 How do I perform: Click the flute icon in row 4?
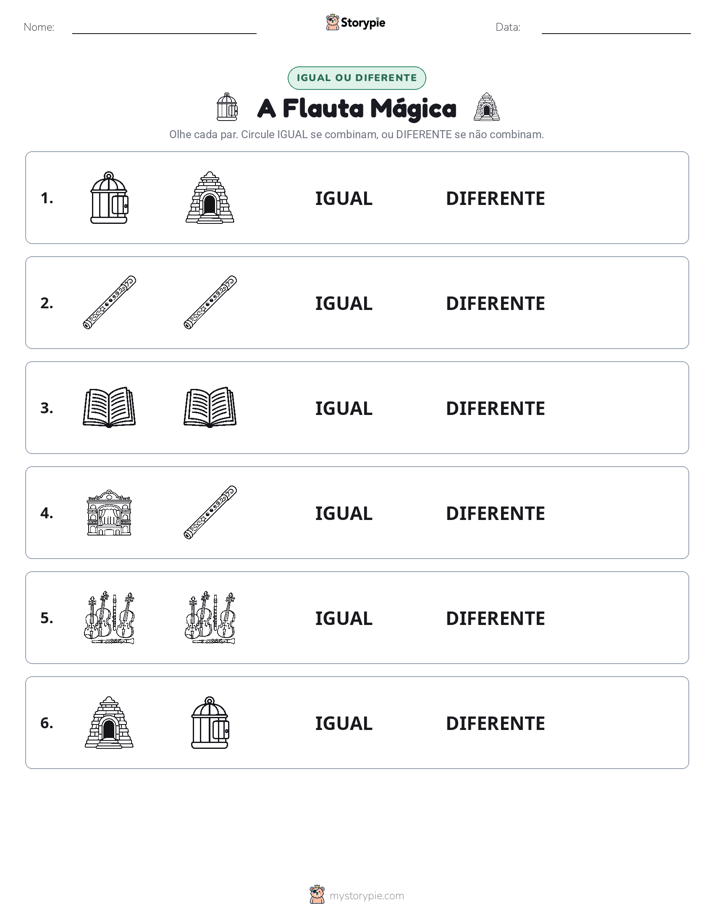[210, 512]
